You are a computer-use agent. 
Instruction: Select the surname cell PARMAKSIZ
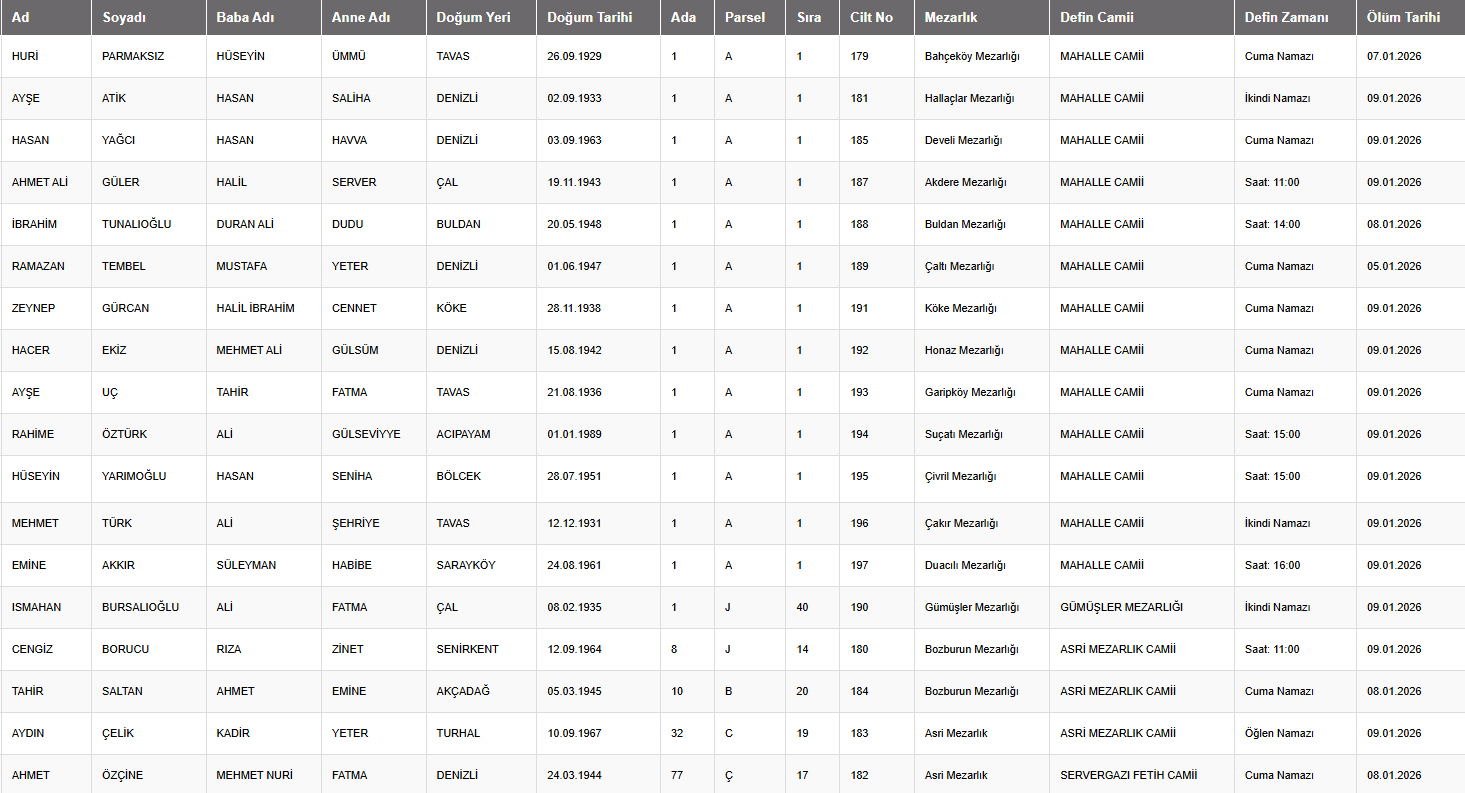pos(133,56)
